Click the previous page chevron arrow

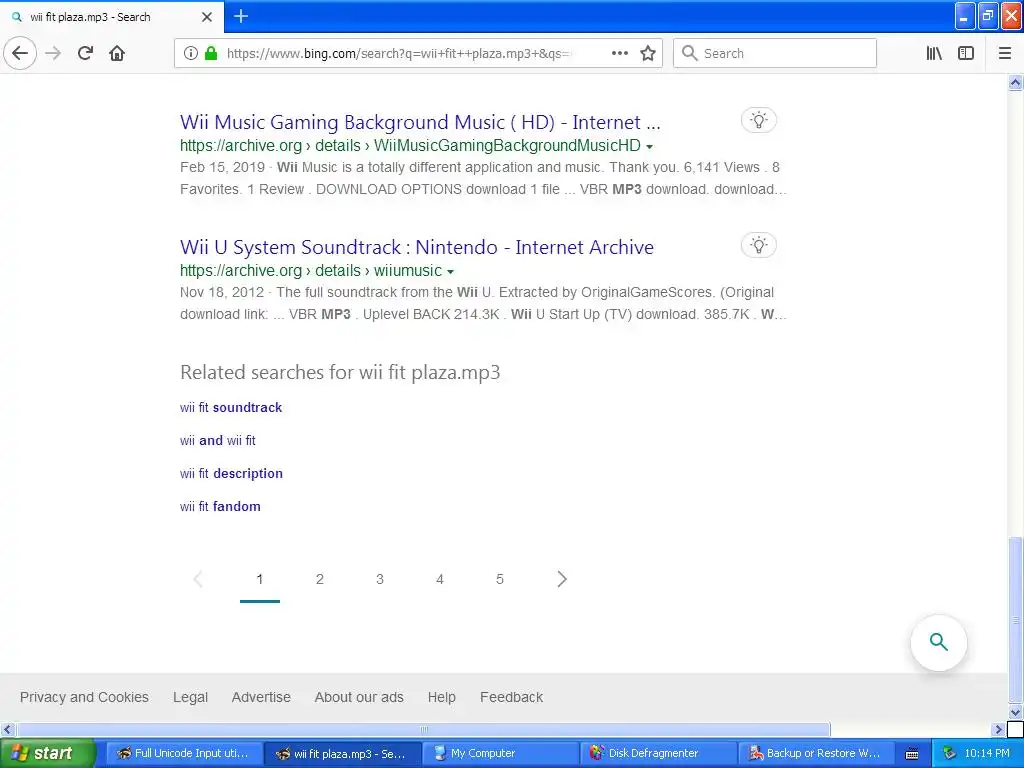click(x=199, y=579)
